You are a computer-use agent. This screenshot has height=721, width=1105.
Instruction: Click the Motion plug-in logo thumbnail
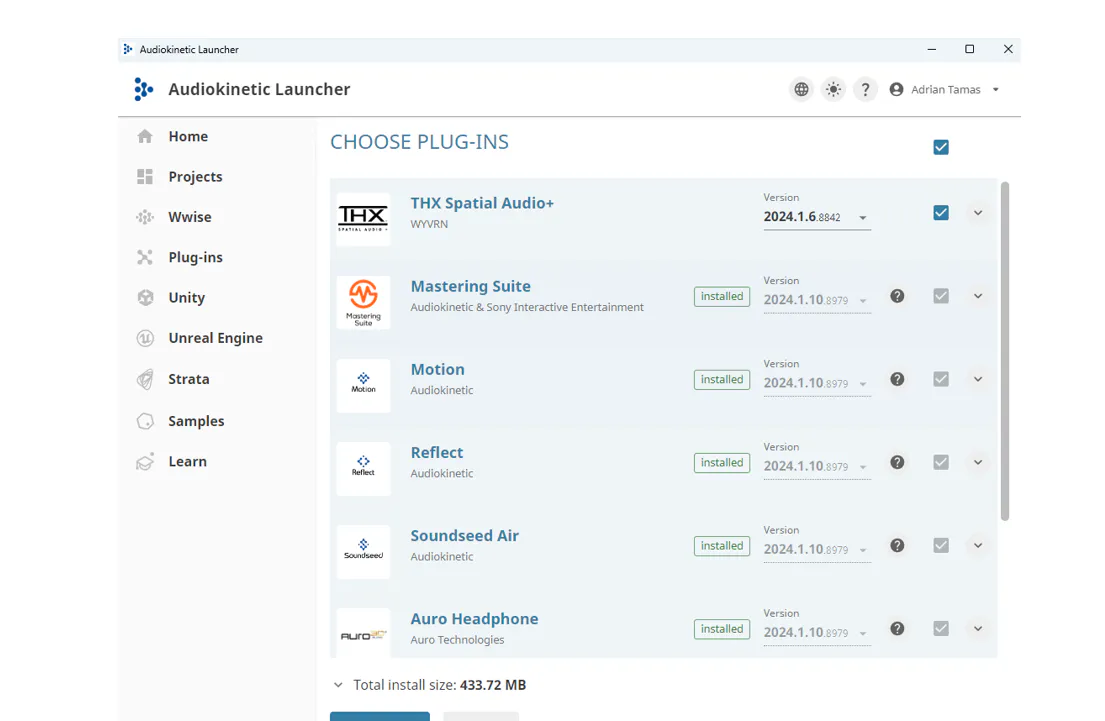(363, 386)
